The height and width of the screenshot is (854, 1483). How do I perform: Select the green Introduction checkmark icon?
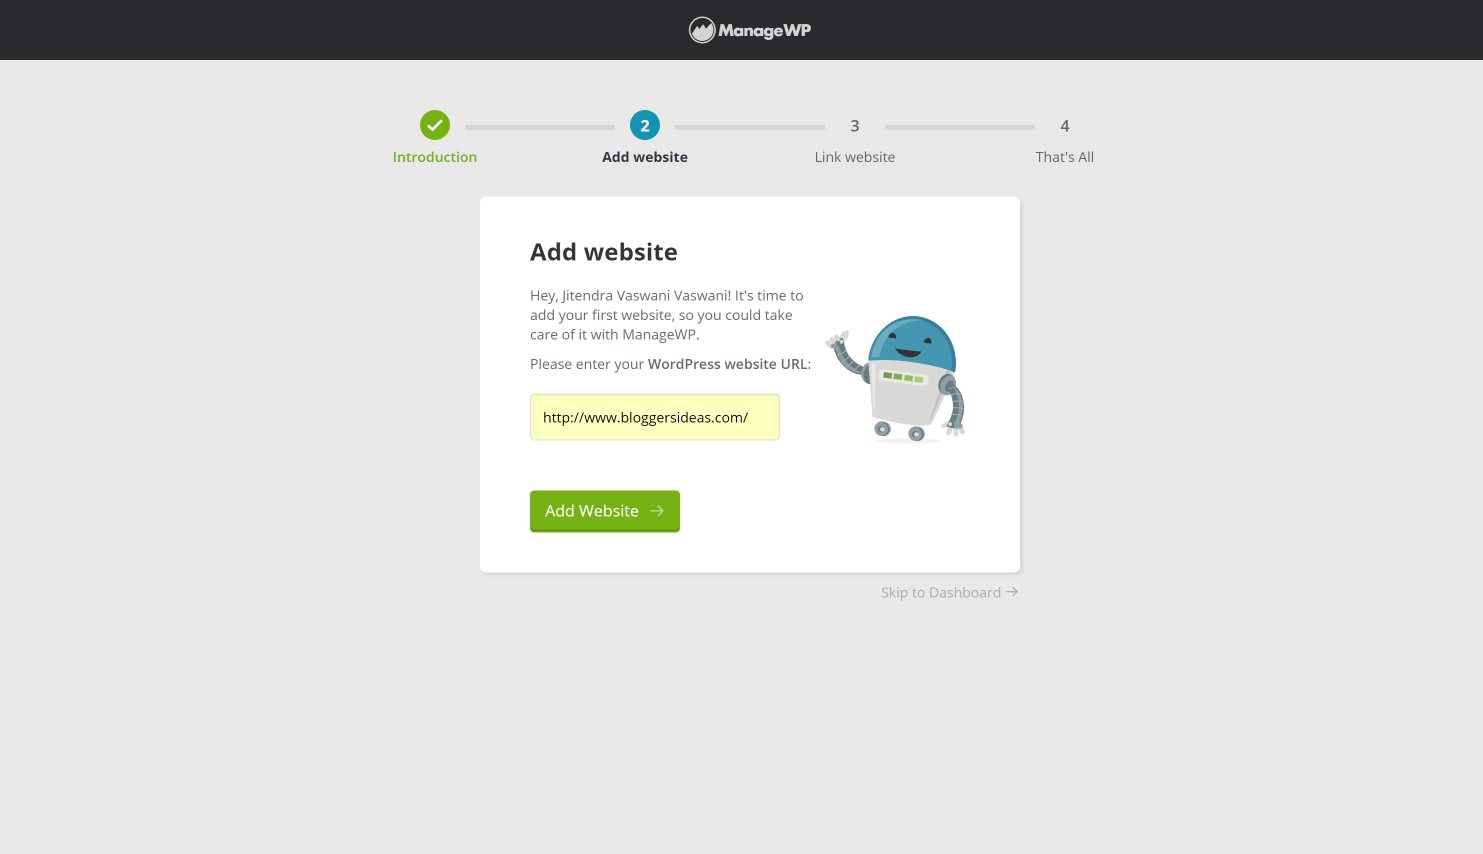pyautogui.click(x=434, y=125)
